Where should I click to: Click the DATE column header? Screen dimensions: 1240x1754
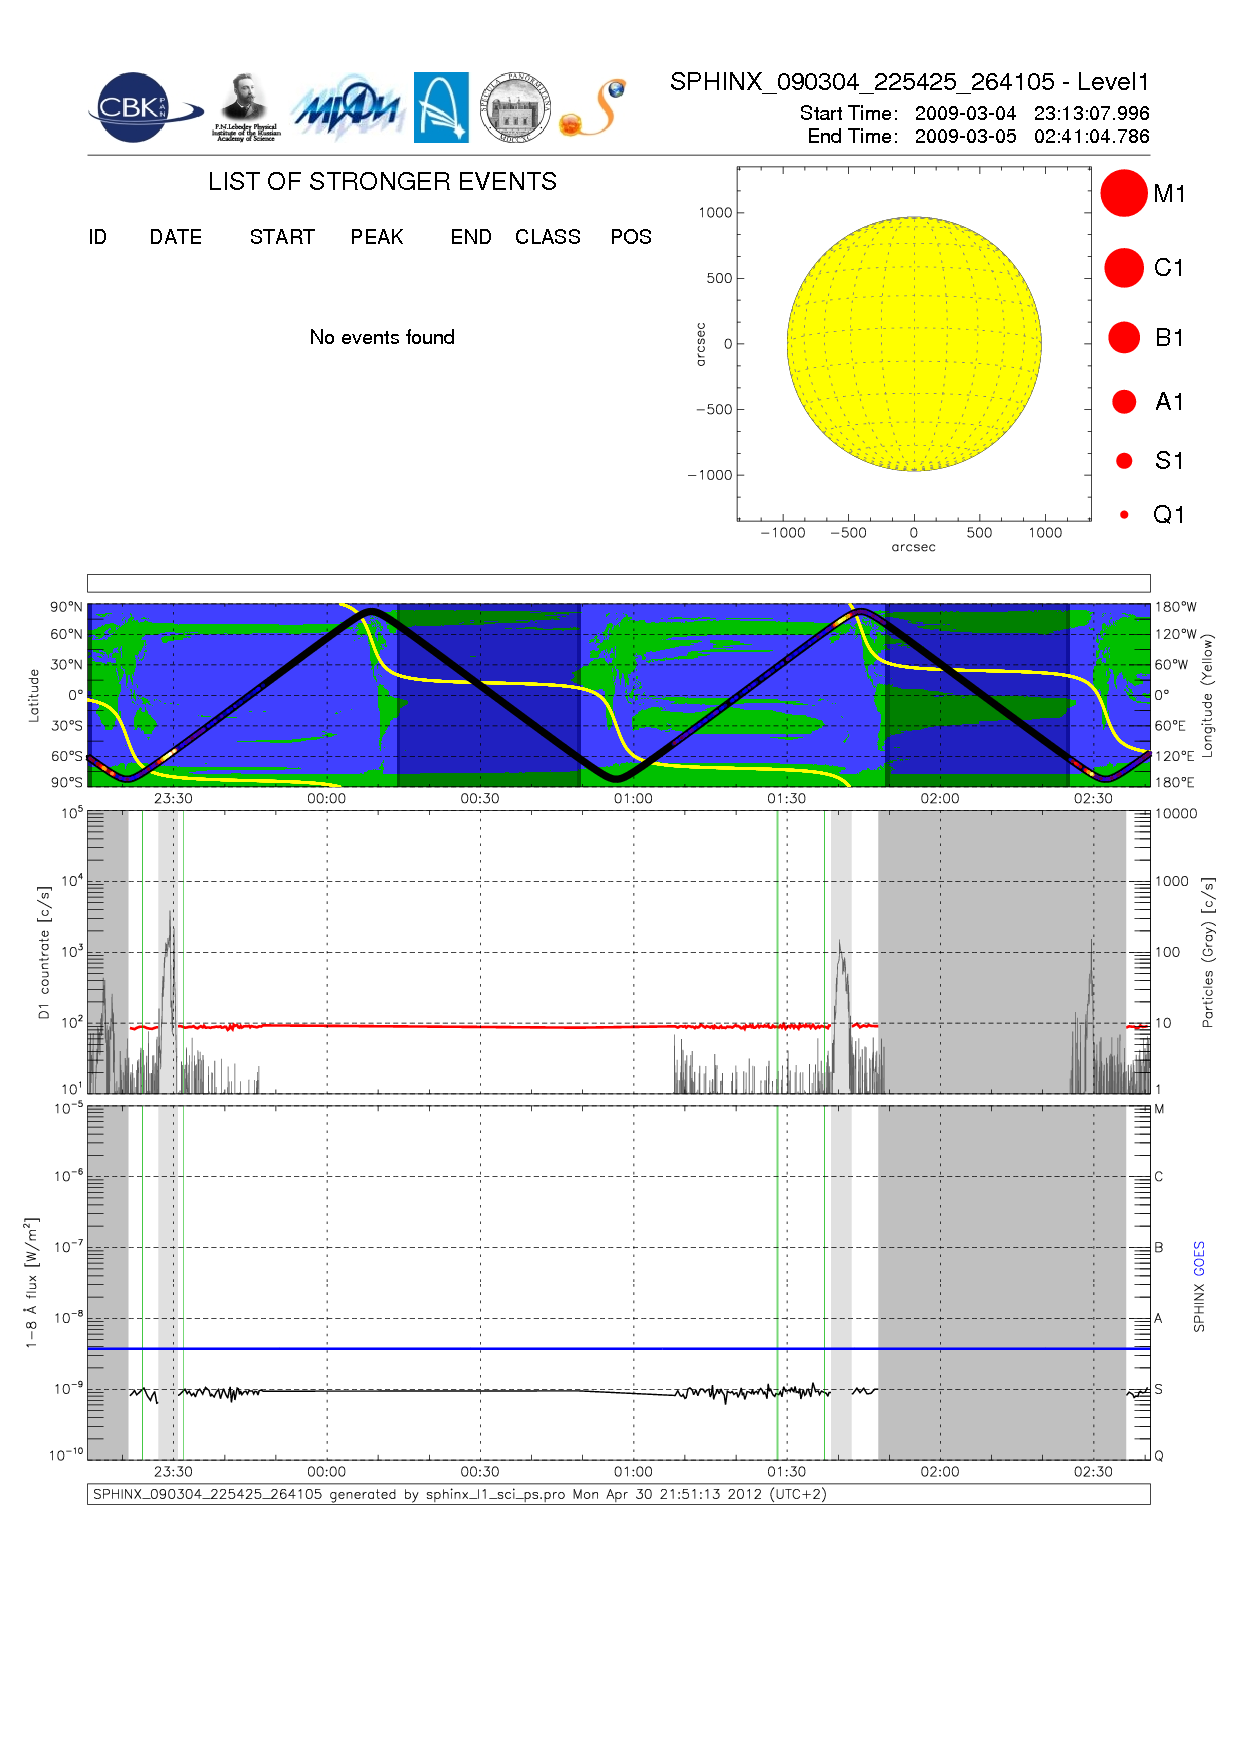[x=176, y=237]
